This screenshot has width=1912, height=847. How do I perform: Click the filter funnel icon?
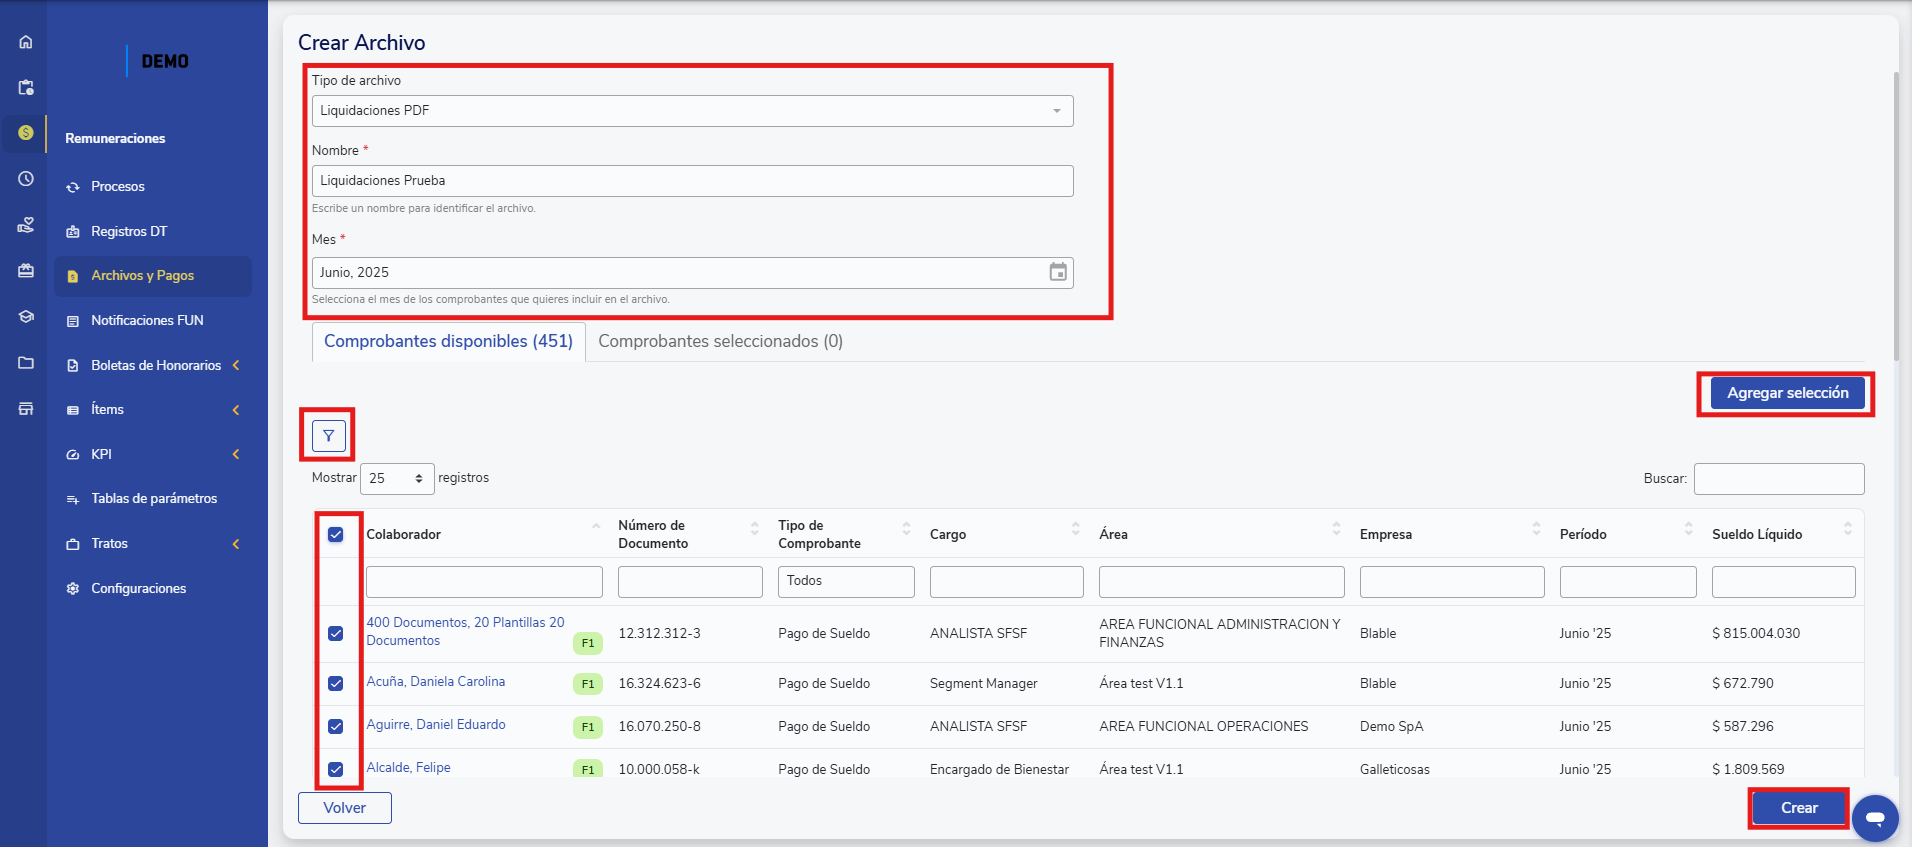coord(329,436)
